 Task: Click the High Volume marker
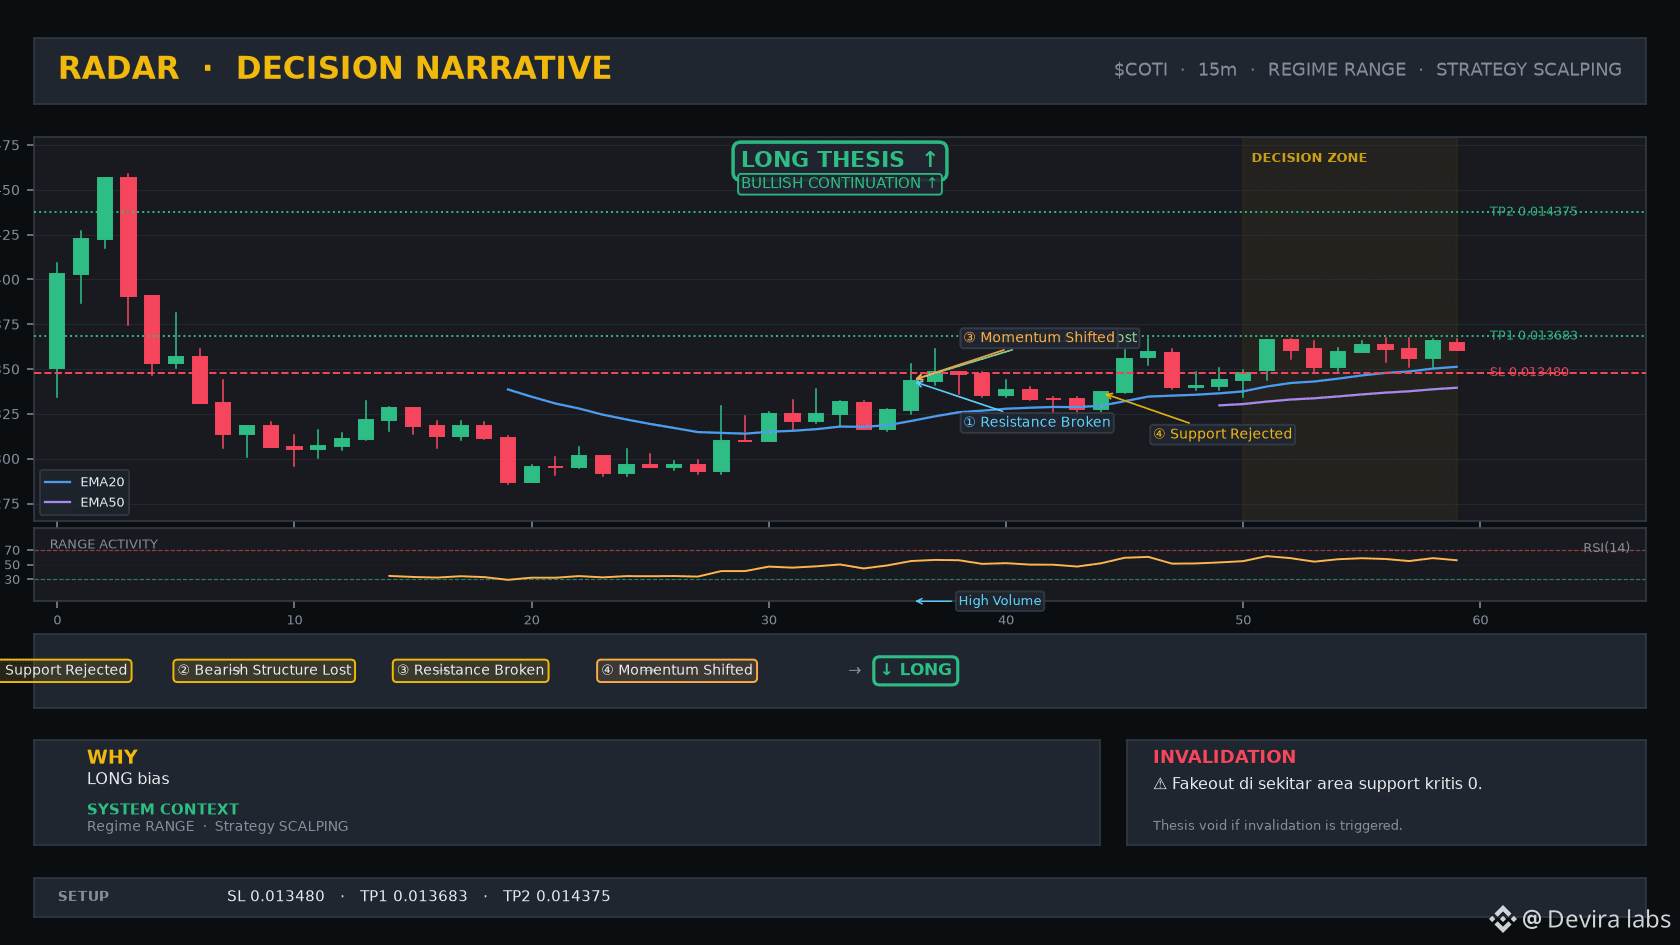(1000, 601)
